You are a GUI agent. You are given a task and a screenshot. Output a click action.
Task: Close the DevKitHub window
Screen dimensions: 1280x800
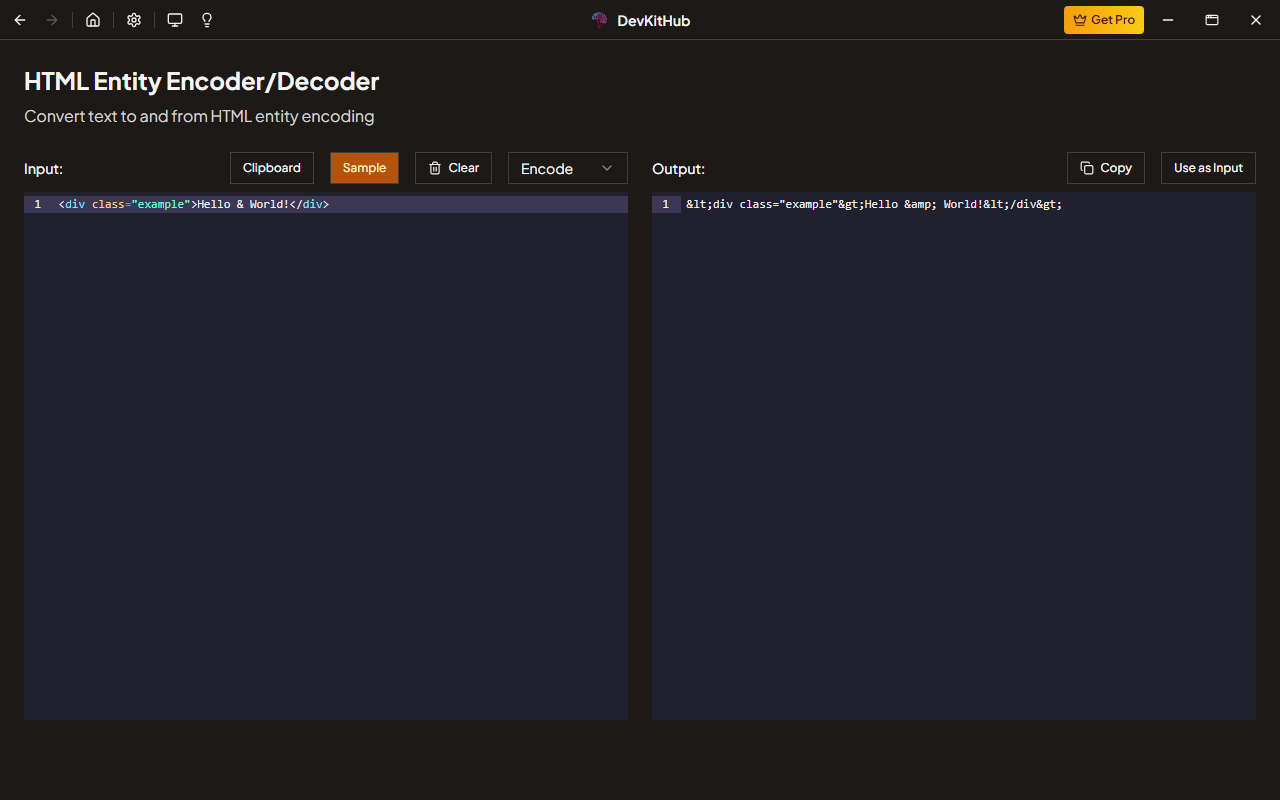click(1256, 20)
